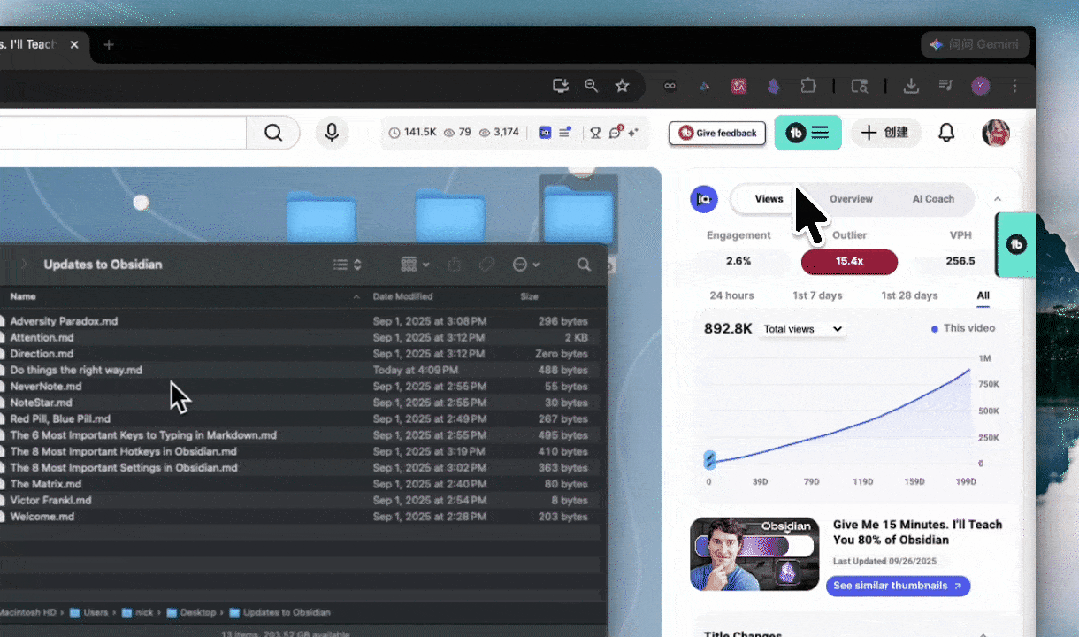Collapse the TubeBuddy stats panel chevron
1079x637 pixels.
click(x=997, y=199)
